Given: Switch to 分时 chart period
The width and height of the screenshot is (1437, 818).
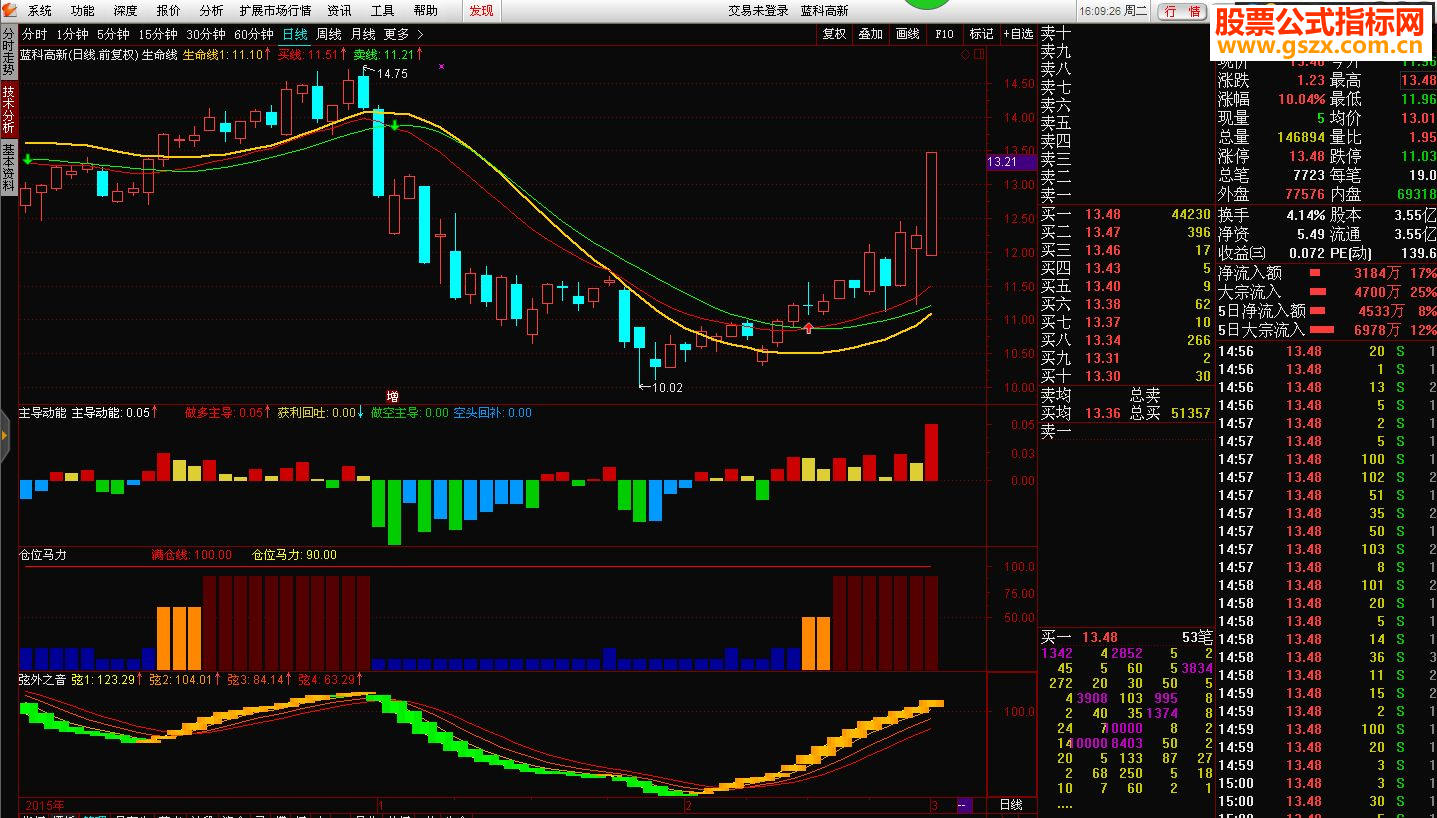Looking at the screenshot, I should (35, 34).
